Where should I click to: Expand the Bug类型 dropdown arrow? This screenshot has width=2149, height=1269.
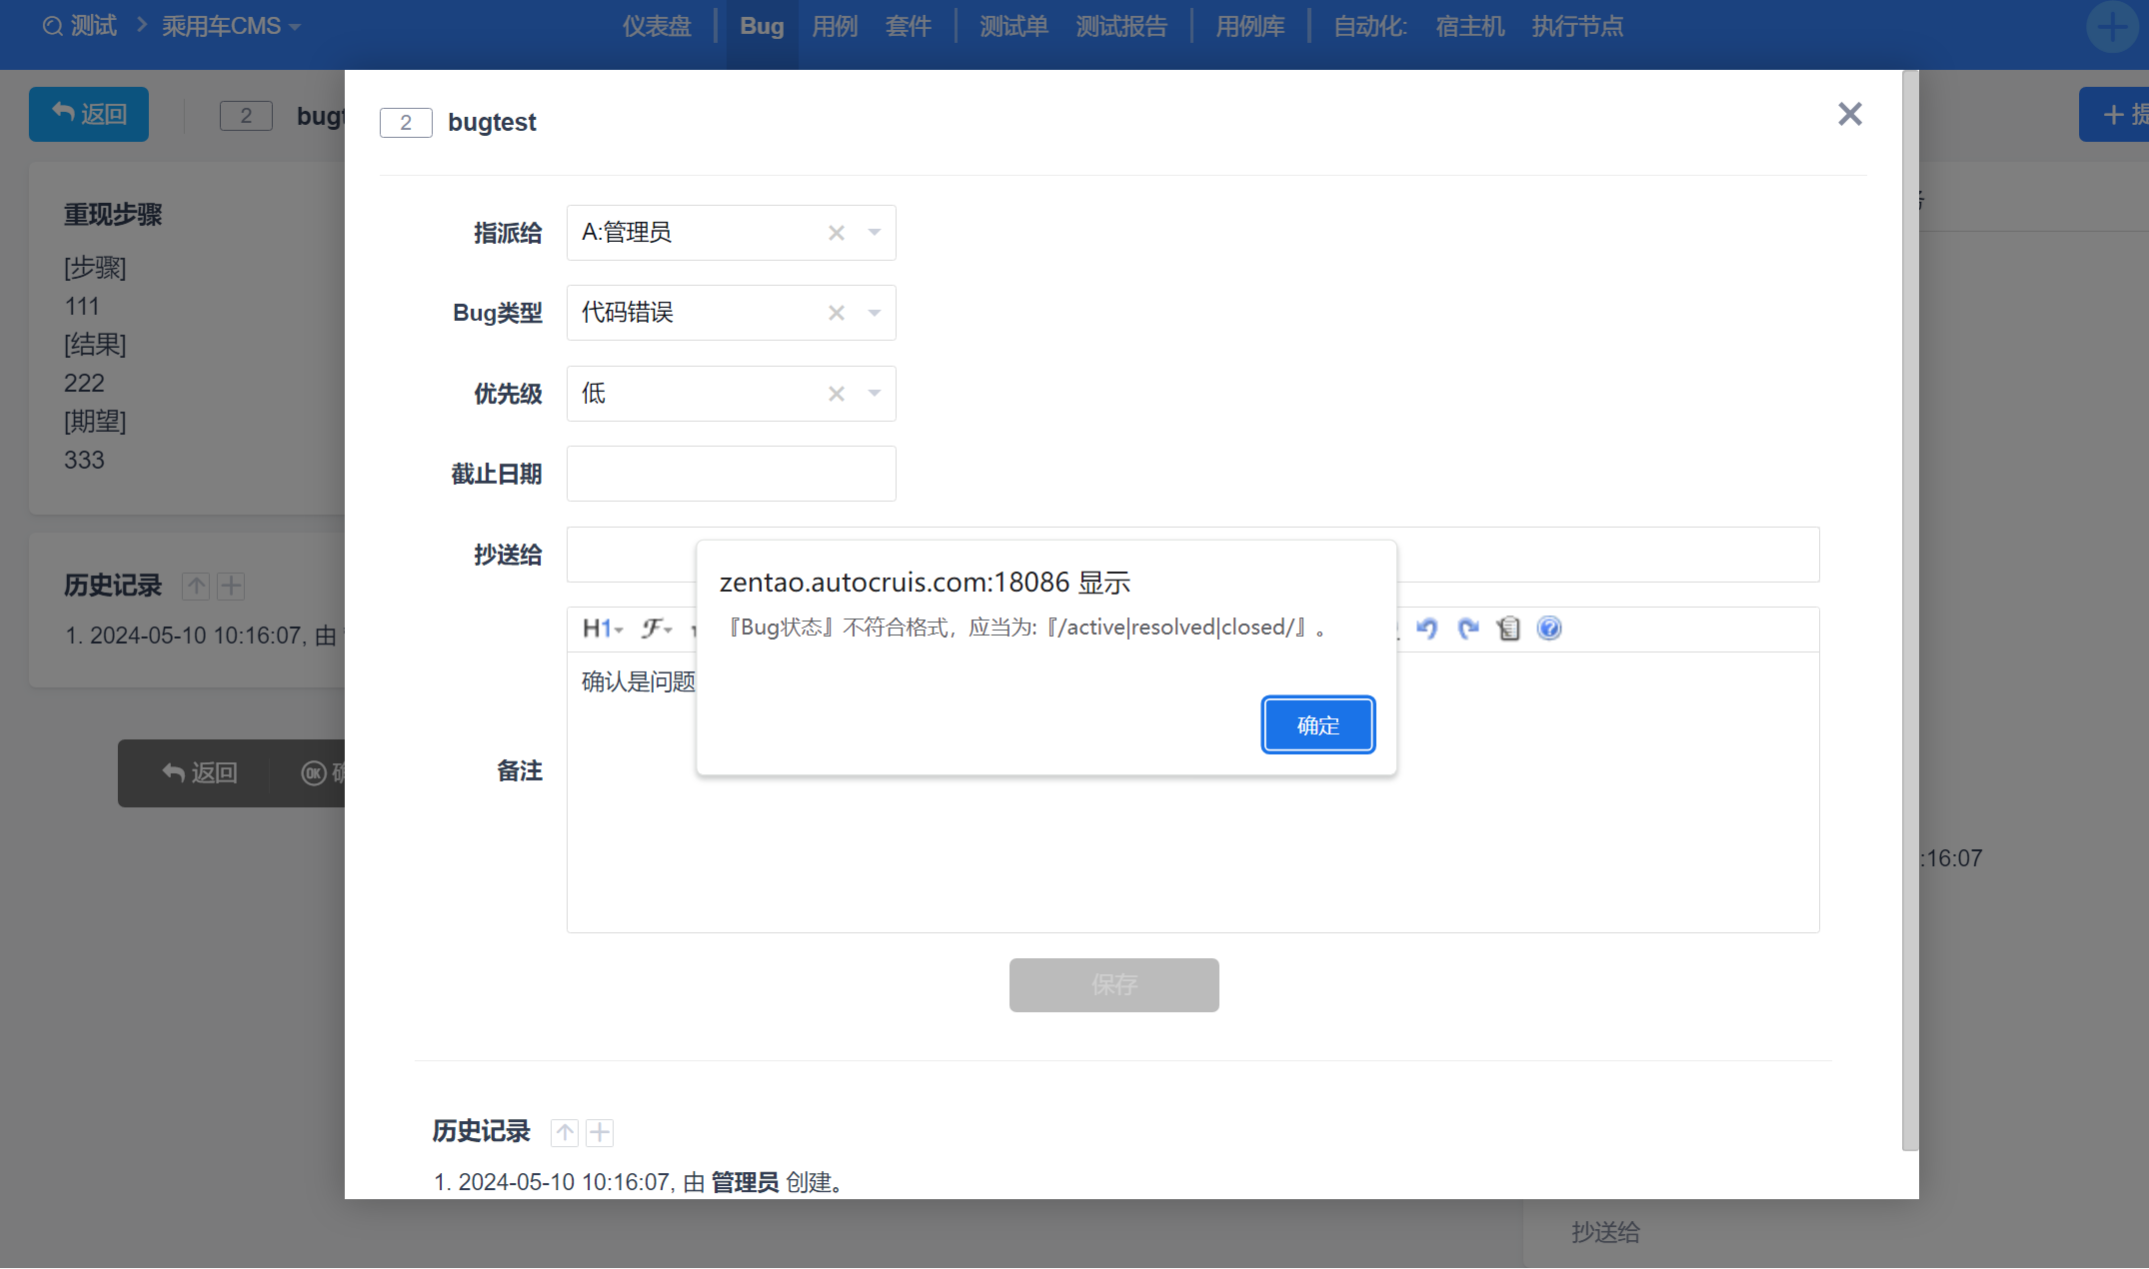pos(874,313)
